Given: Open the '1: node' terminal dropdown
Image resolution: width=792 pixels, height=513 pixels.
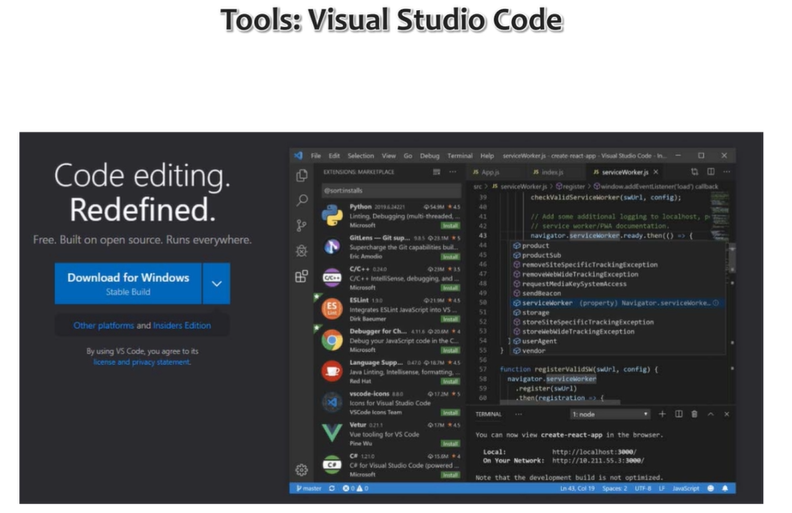Looking at the screenshot, I should (610, 414).
